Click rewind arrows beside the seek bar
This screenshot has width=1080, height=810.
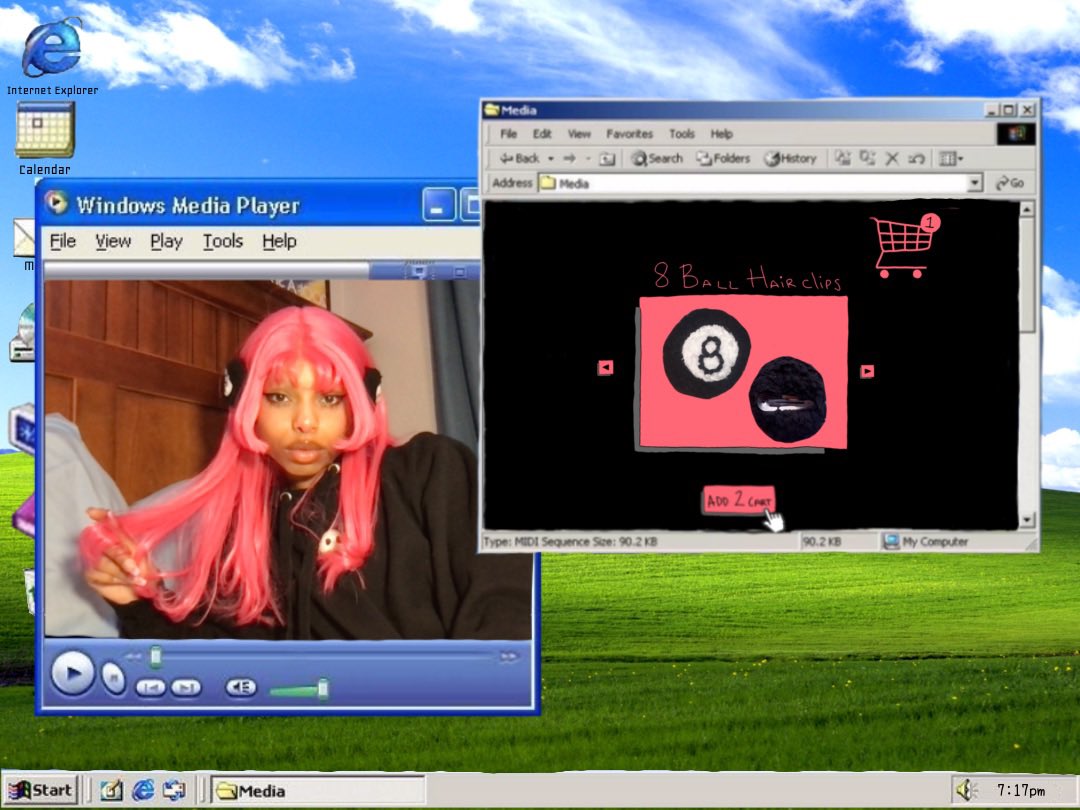[x=134, y=656]
